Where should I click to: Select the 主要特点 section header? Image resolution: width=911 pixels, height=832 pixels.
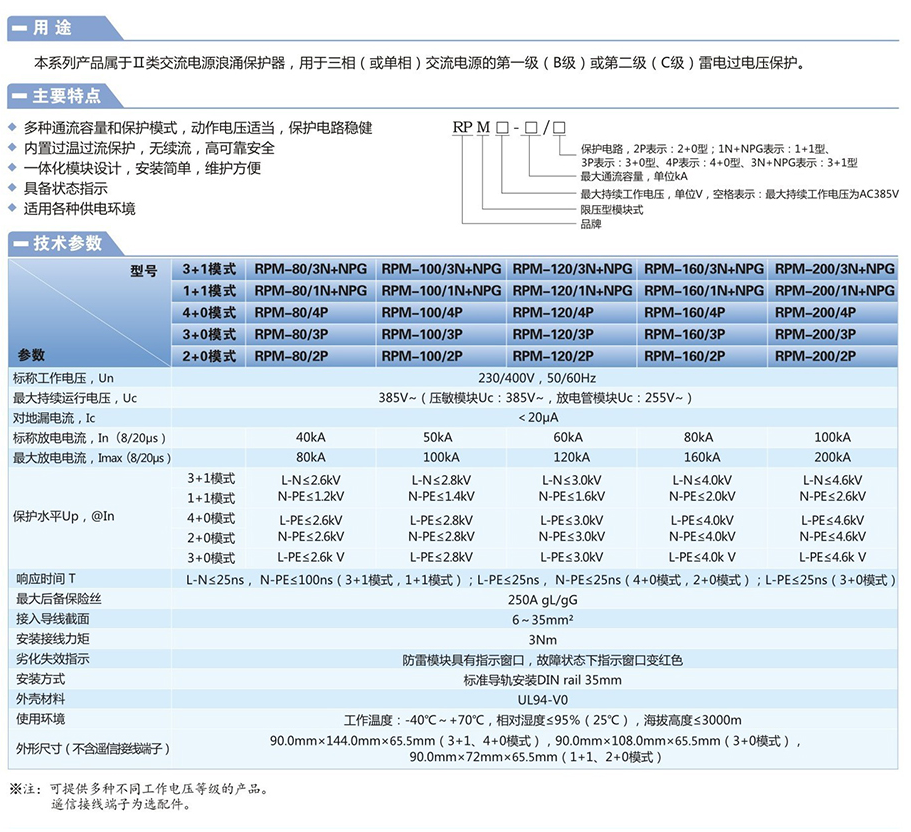(67, 96)
